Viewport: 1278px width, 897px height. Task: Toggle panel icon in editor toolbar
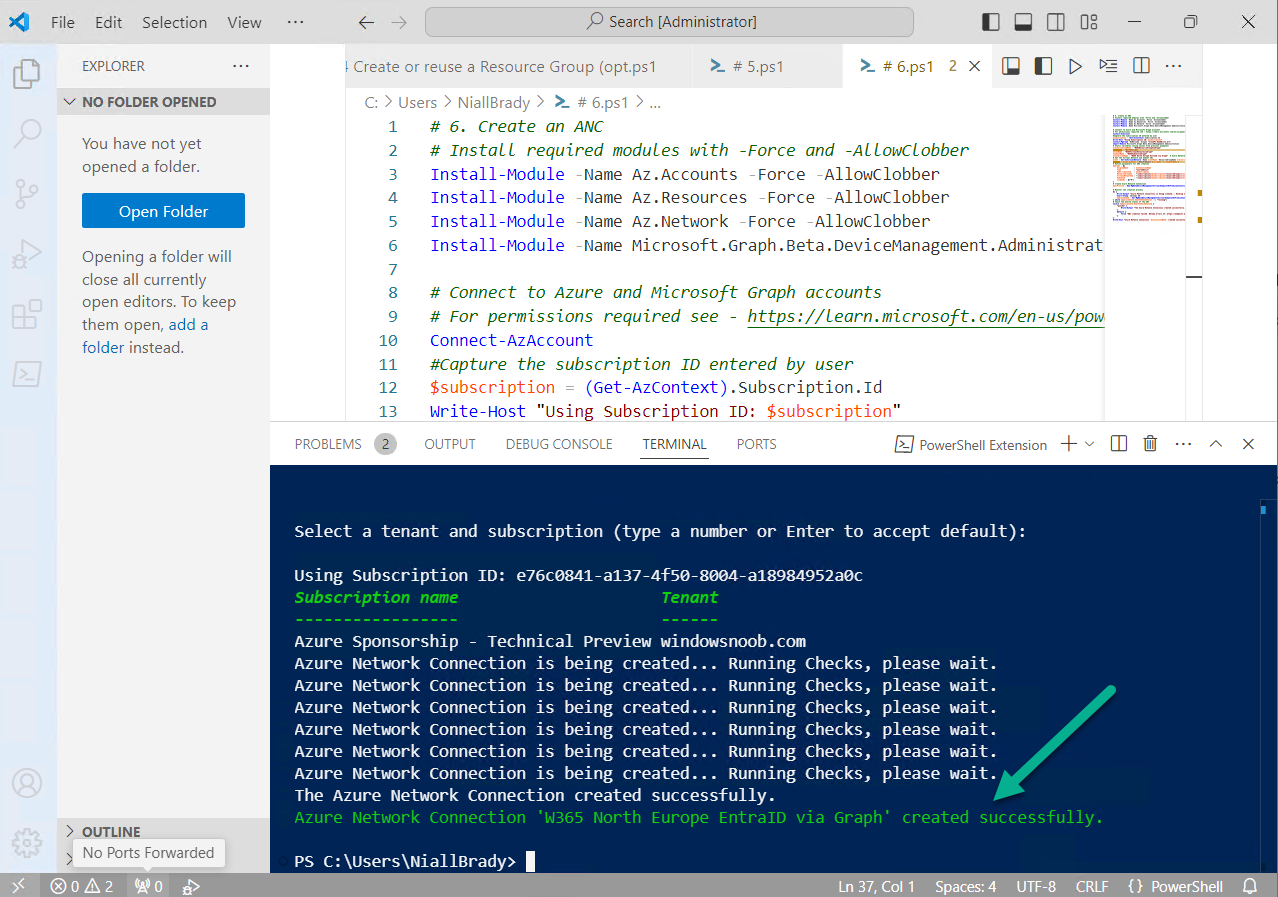click(1011, 66)
